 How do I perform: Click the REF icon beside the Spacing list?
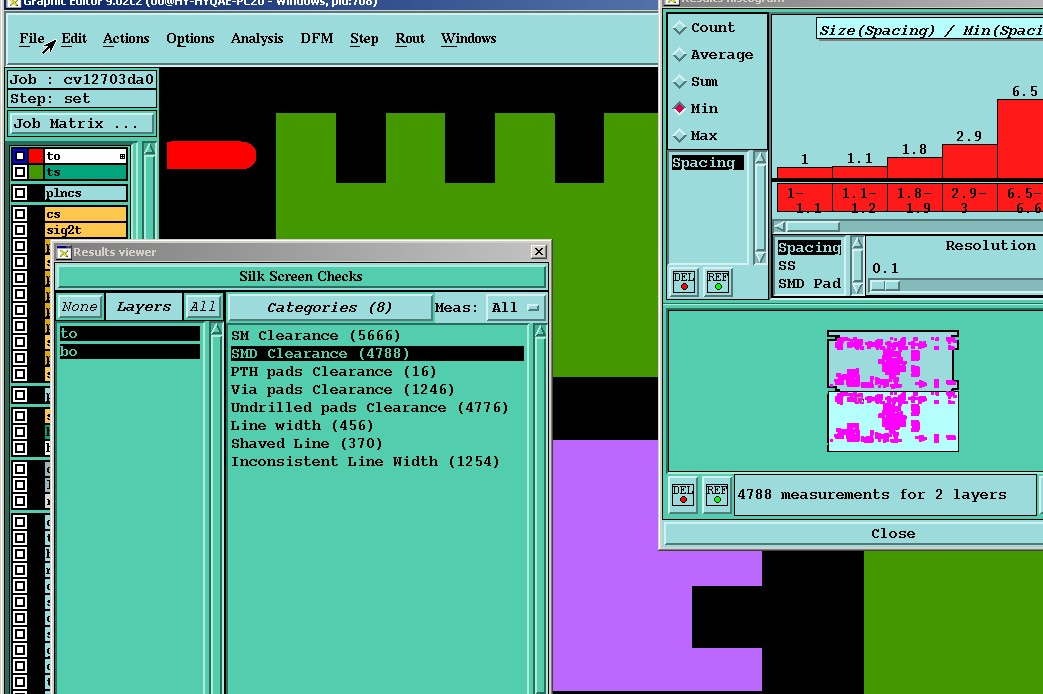point(717,281)
